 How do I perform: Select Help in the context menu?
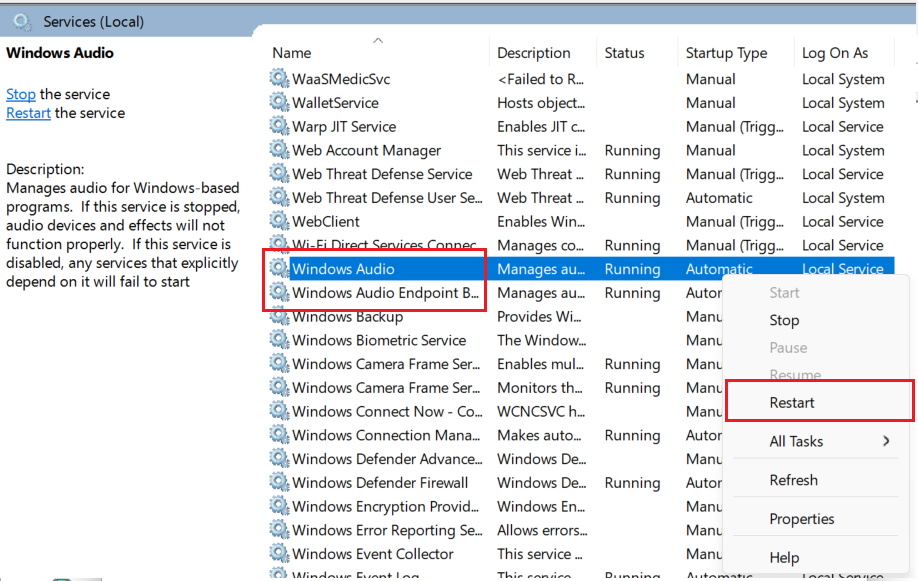coord(783,558)
